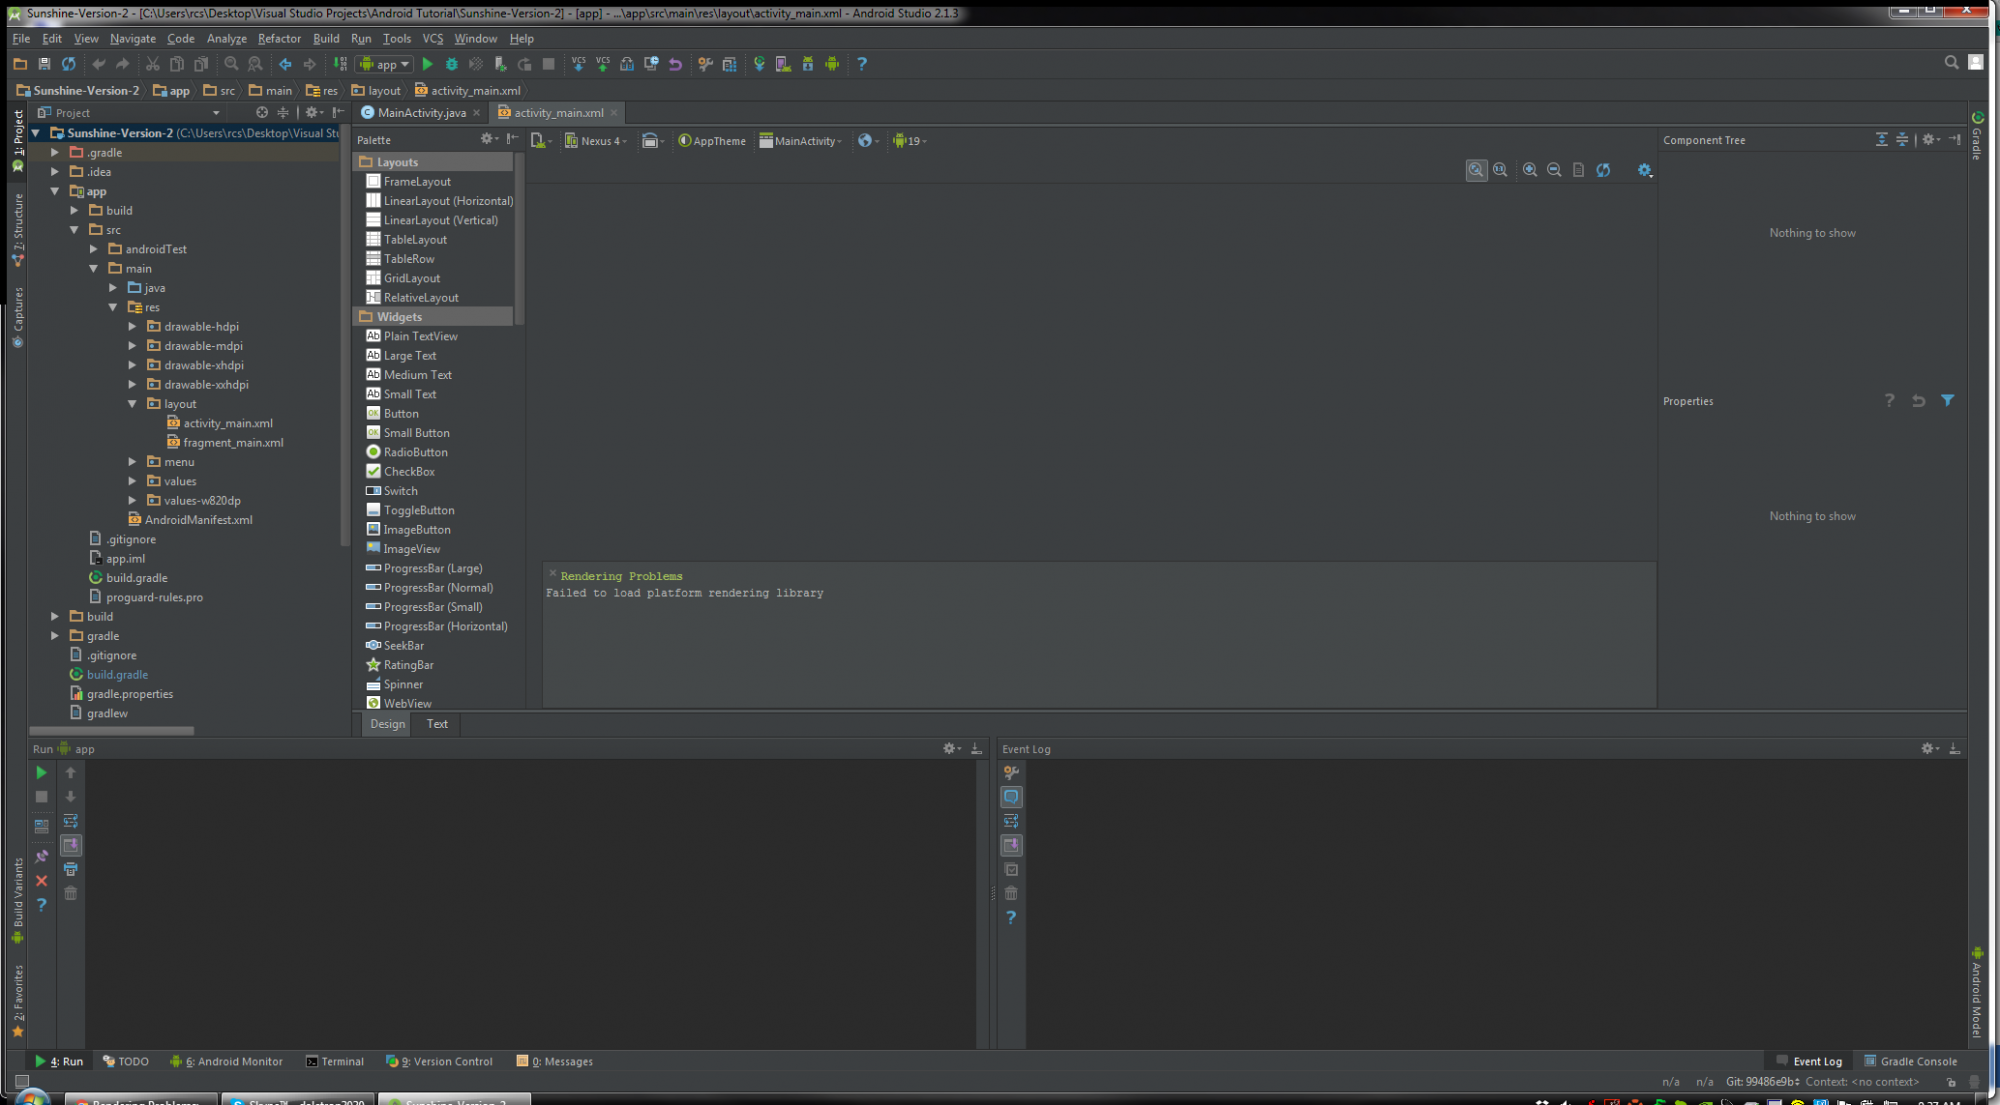Open the Refactor menu

pyautogui.click(x=279, y=38)
